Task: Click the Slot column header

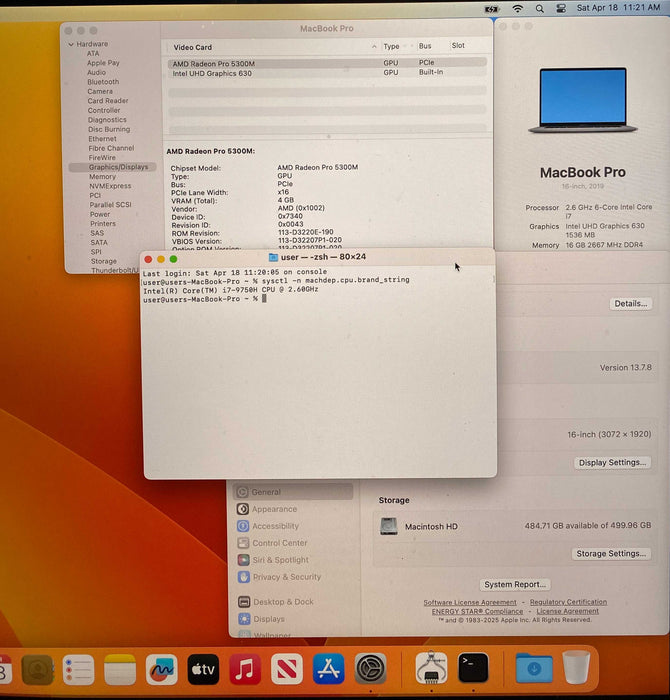Action: 458,46
